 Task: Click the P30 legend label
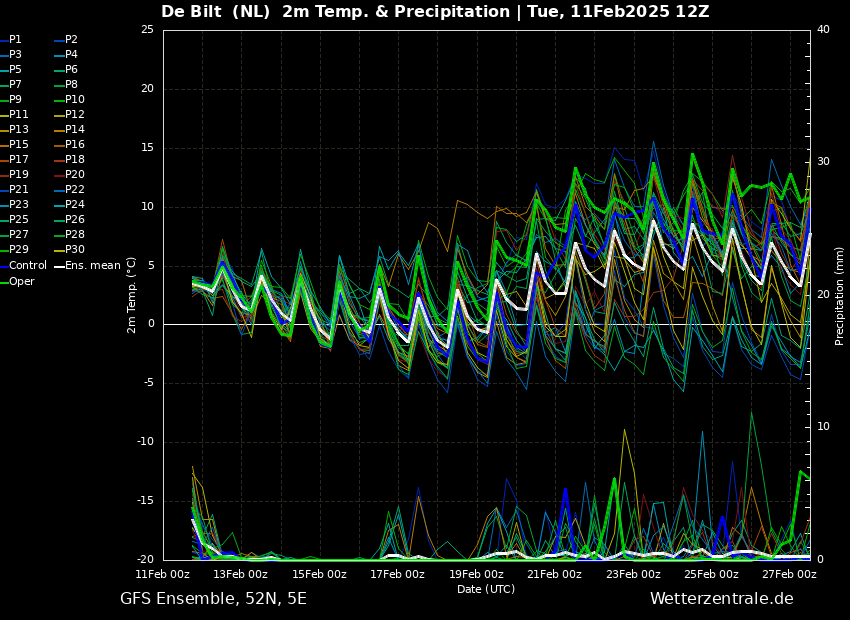coord(75,249)
